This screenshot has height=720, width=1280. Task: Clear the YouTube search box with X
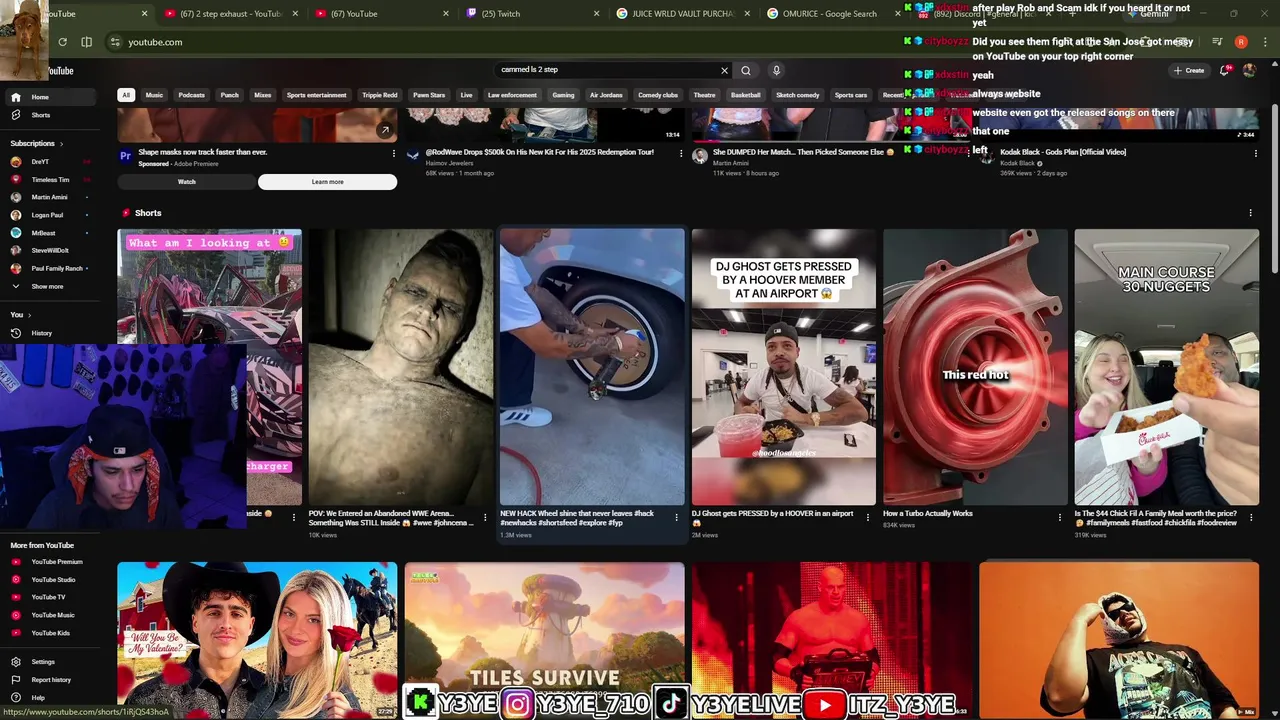[x=724, y=70]
